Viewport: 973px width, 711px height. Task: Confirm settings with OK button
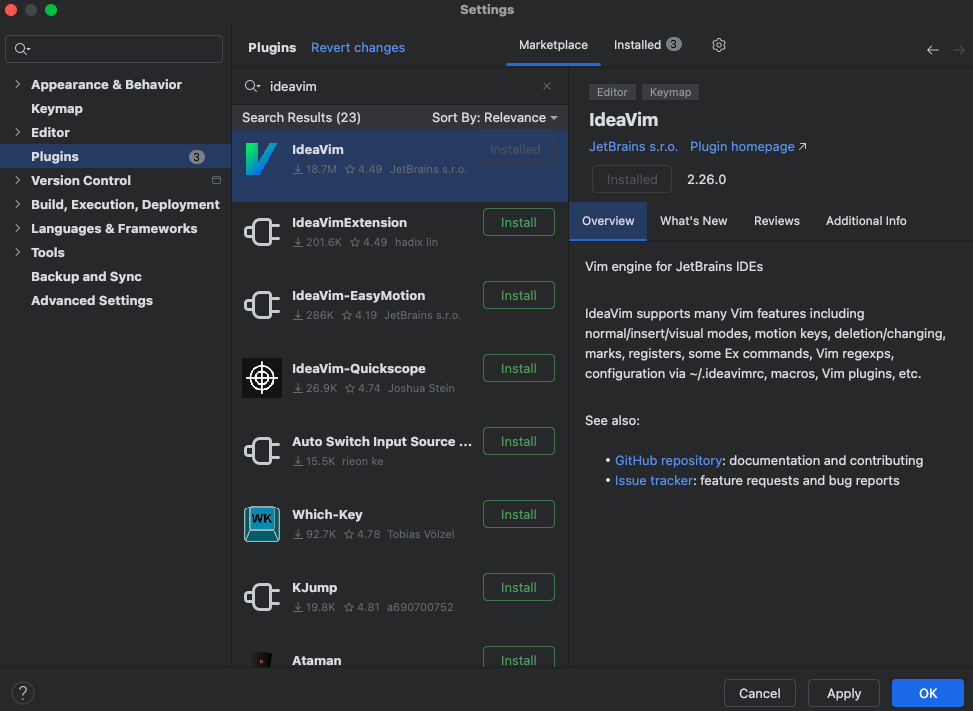pos(928,694)
